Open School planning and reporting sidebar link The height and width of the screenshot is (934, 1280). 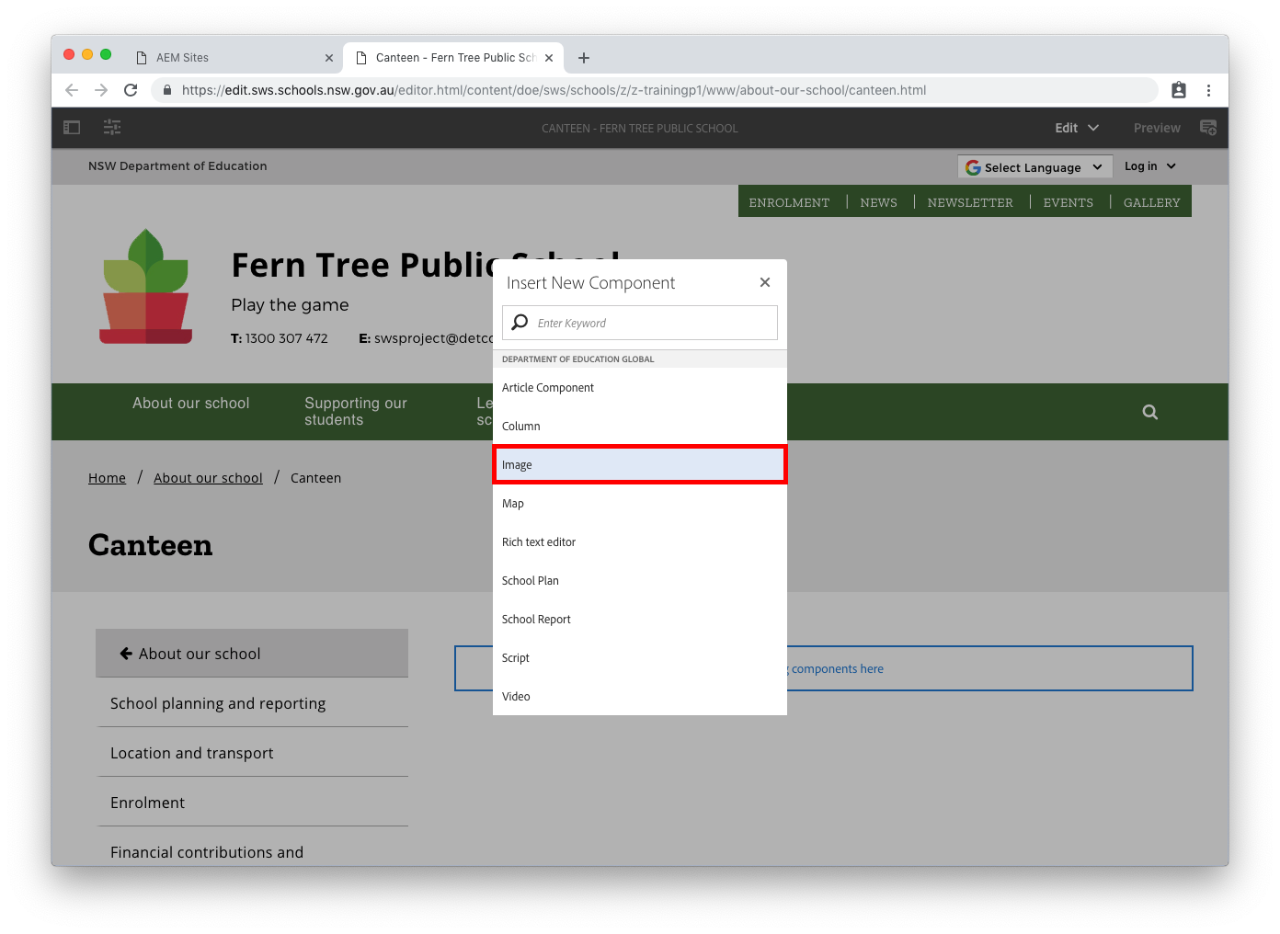point(218,703)
